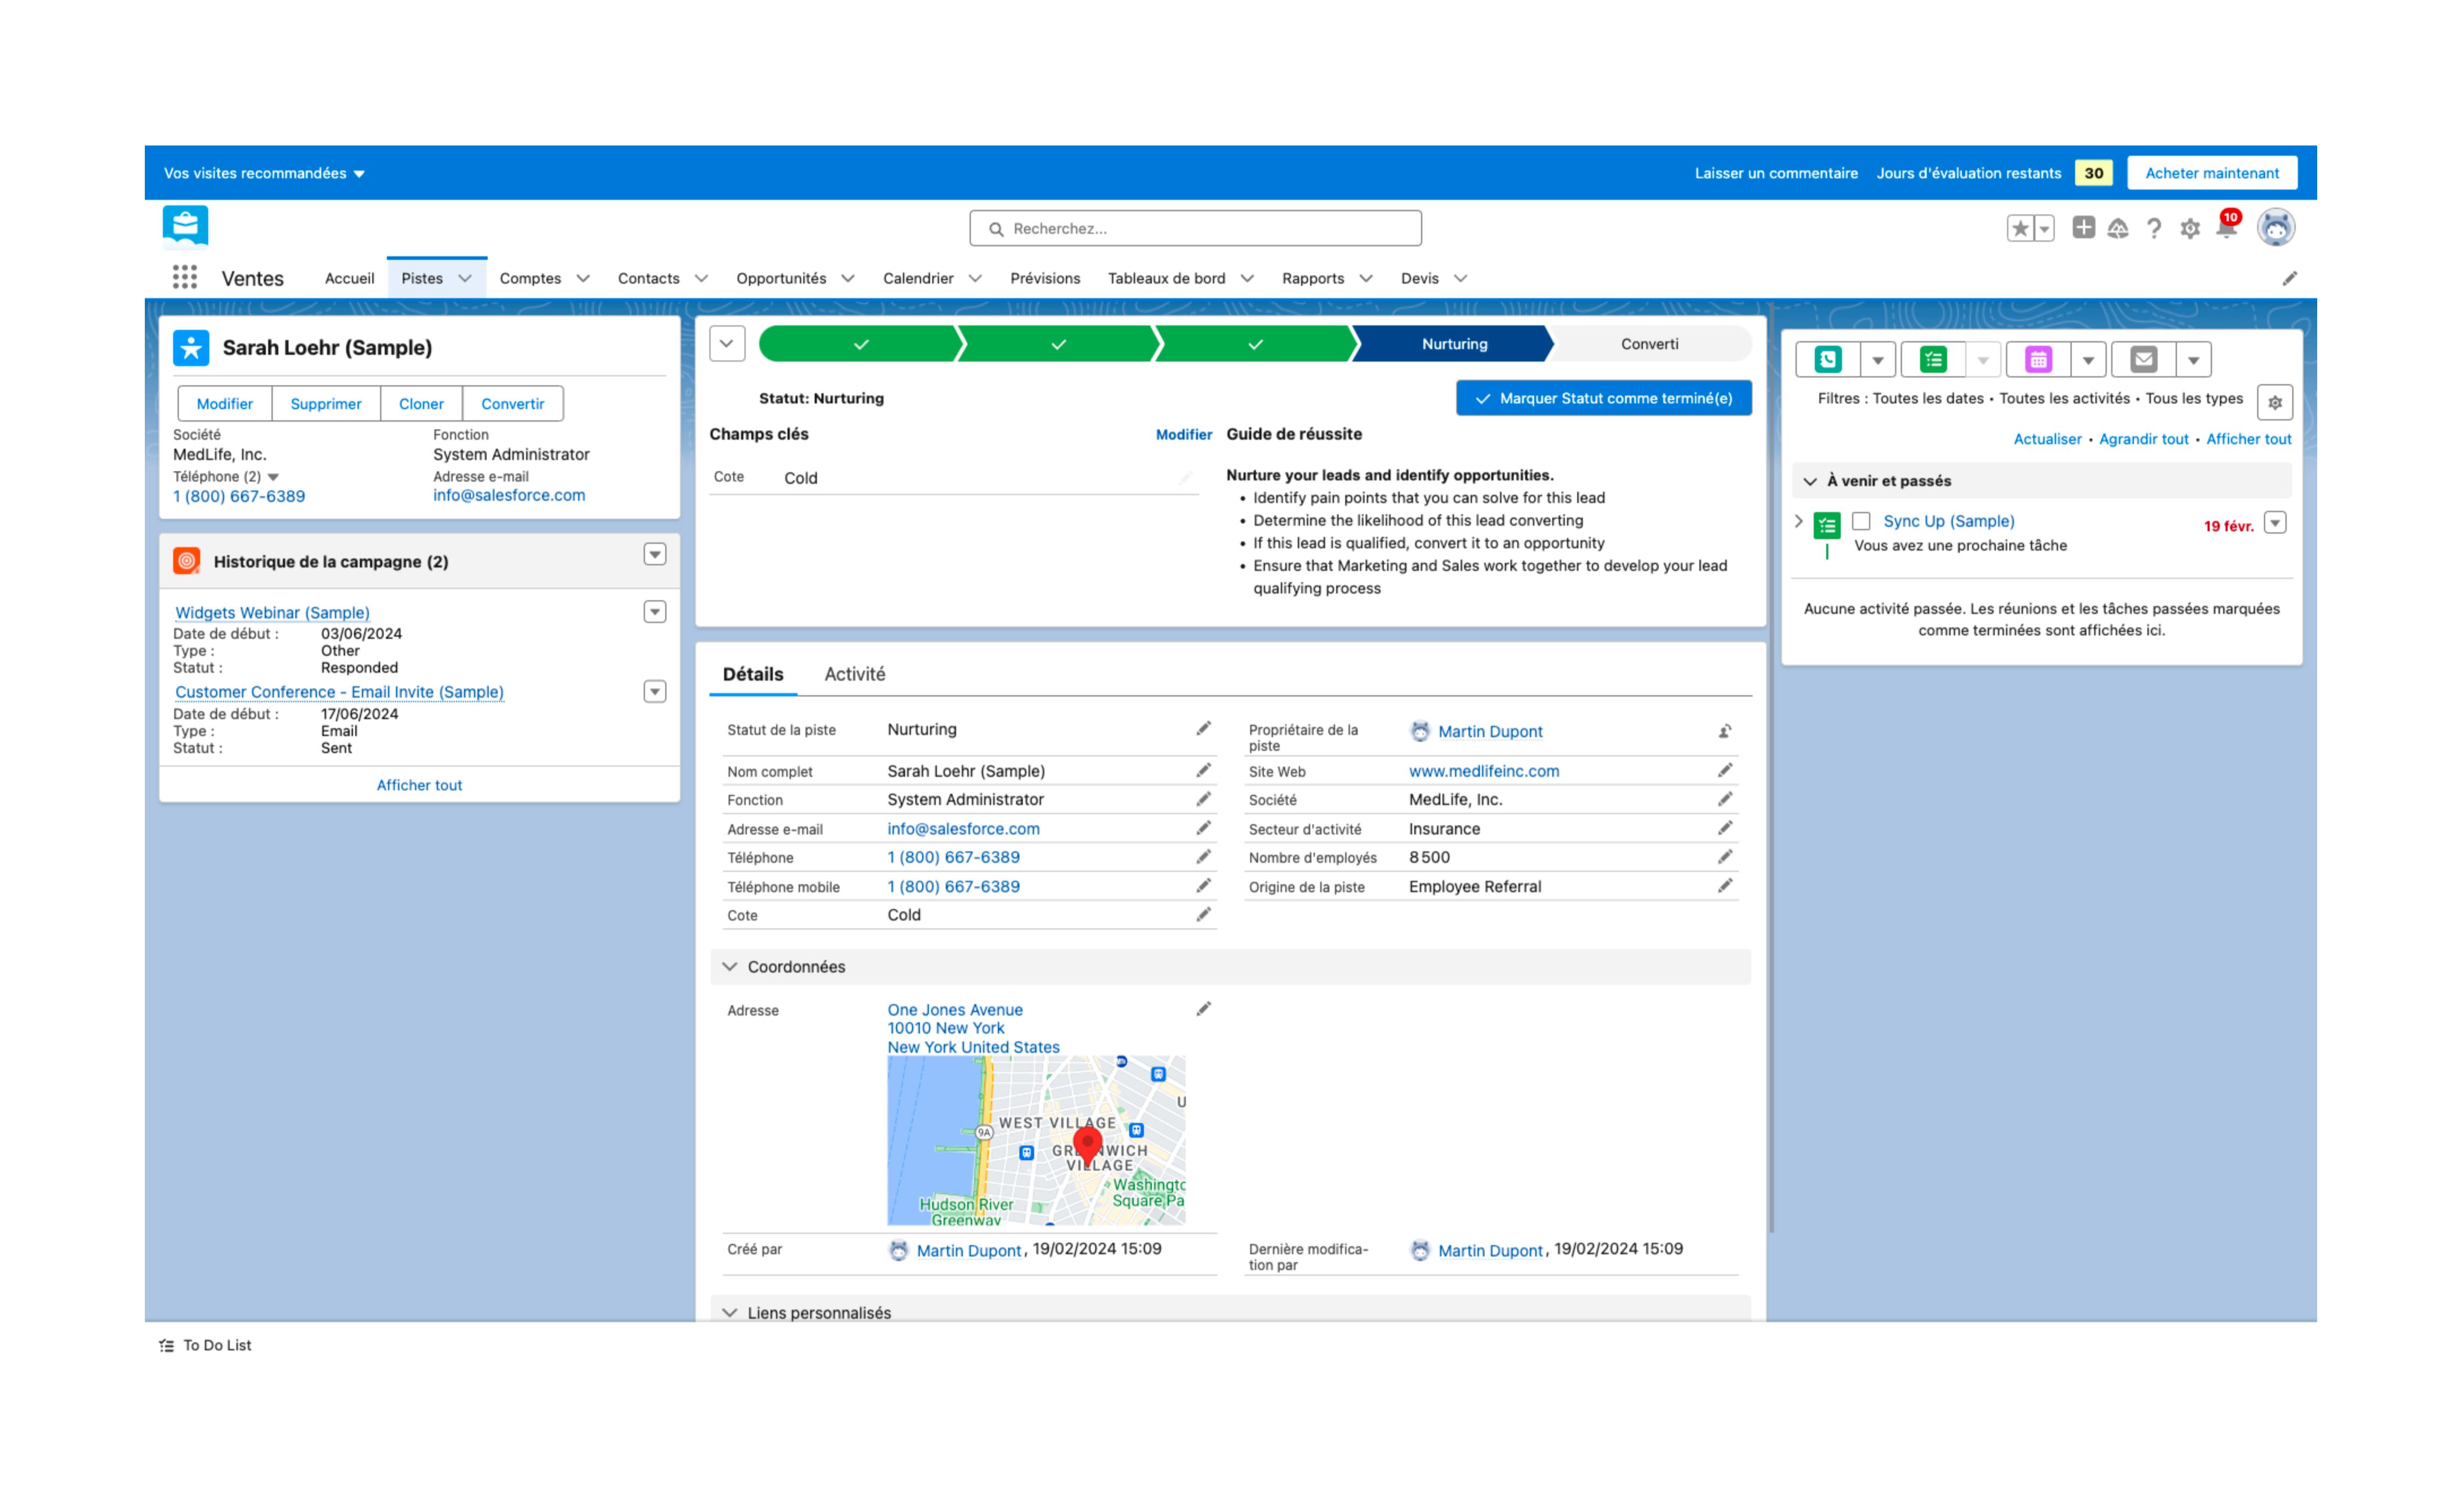2462x1512 pixels.
Task: Click the navigation bar edit pencil
Action: tap(2289, 278)
